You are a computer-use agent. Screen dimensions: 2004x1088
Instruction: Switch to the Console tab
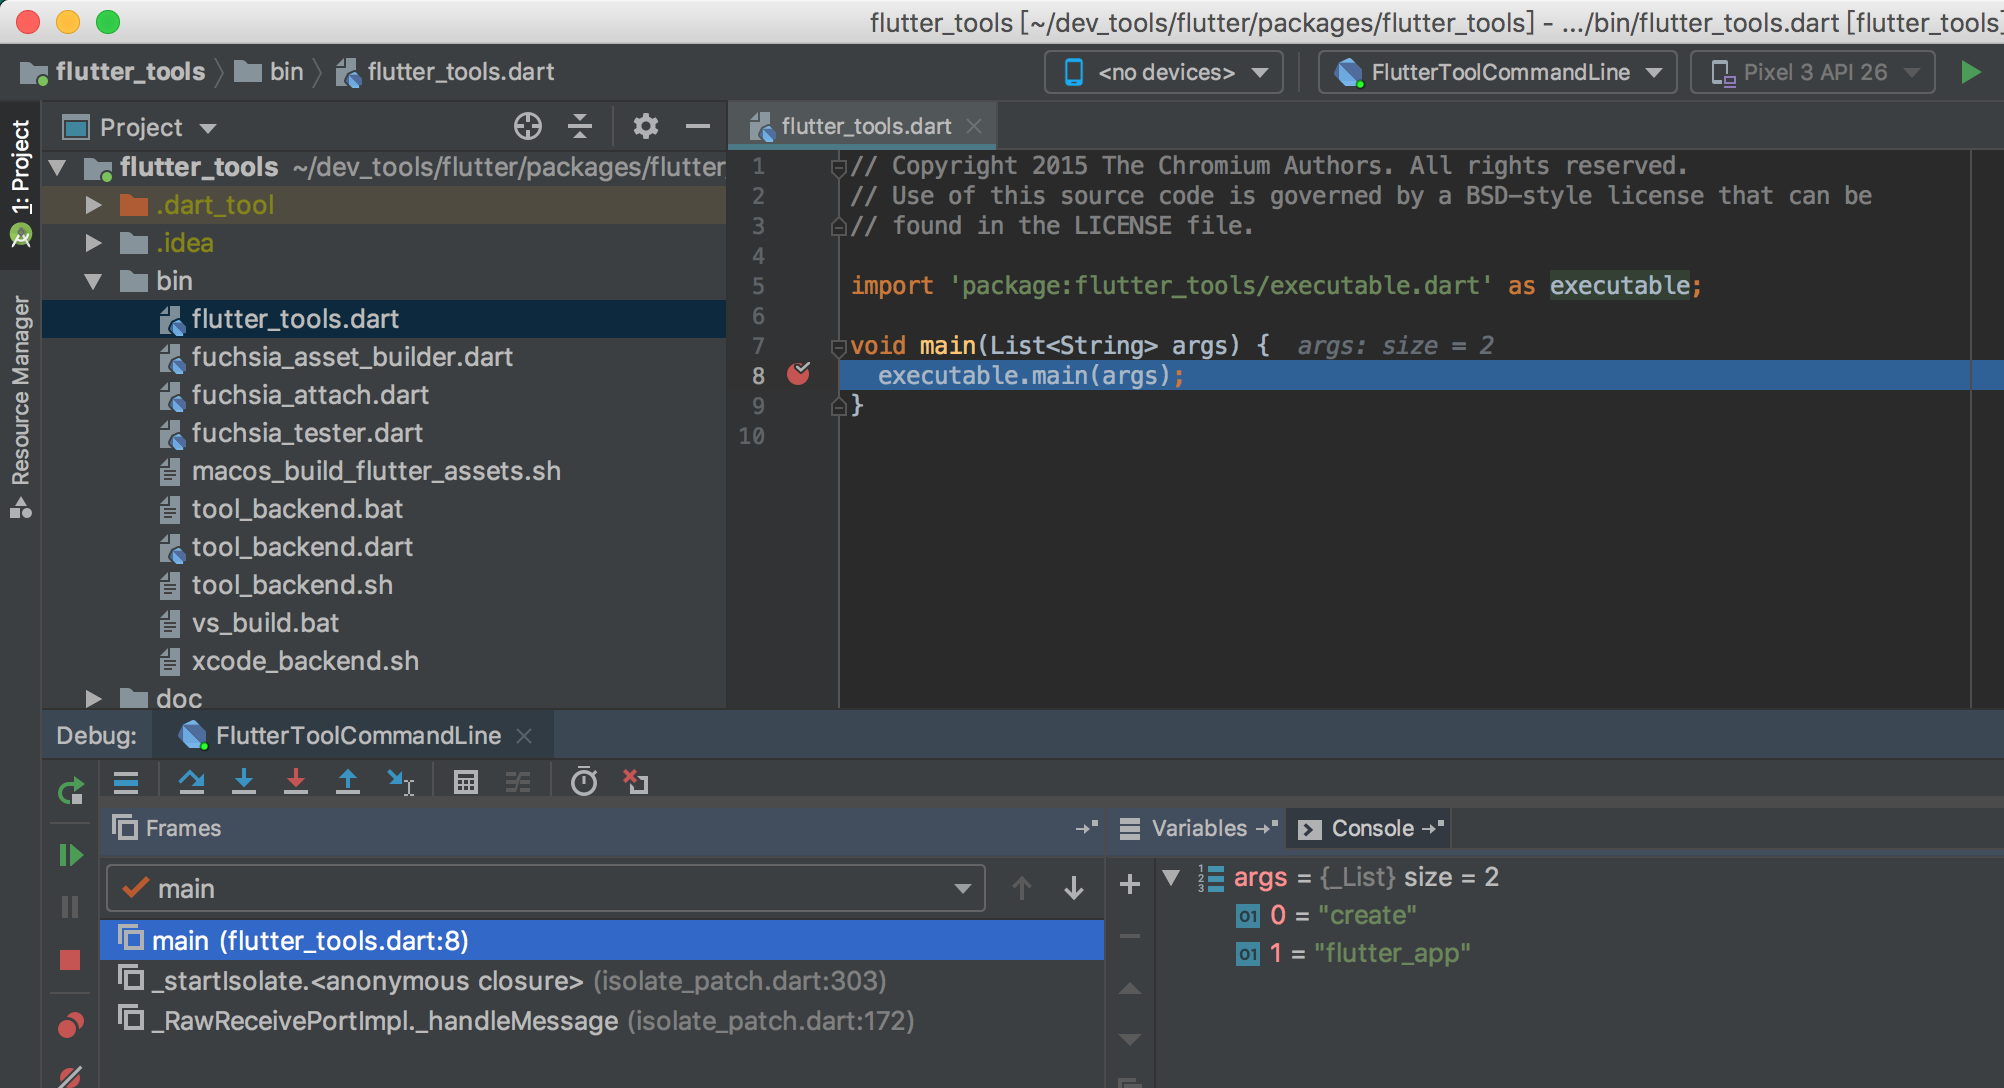(x=1371, y=828)
